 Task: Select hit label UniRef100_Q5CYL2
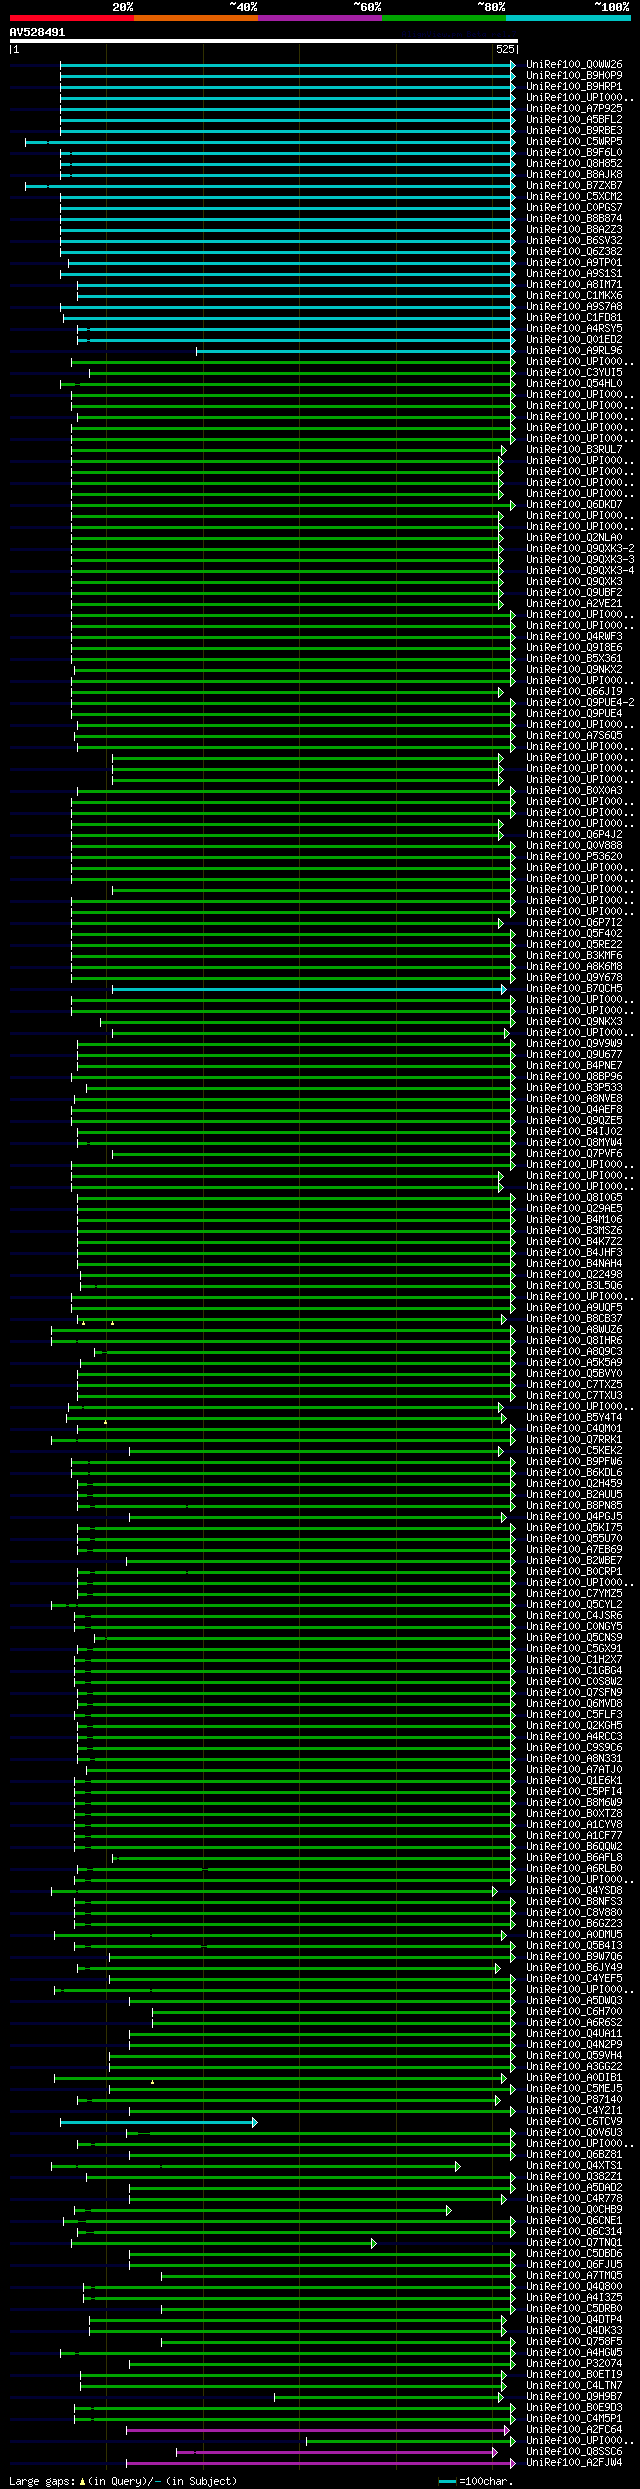[574, 1605]
